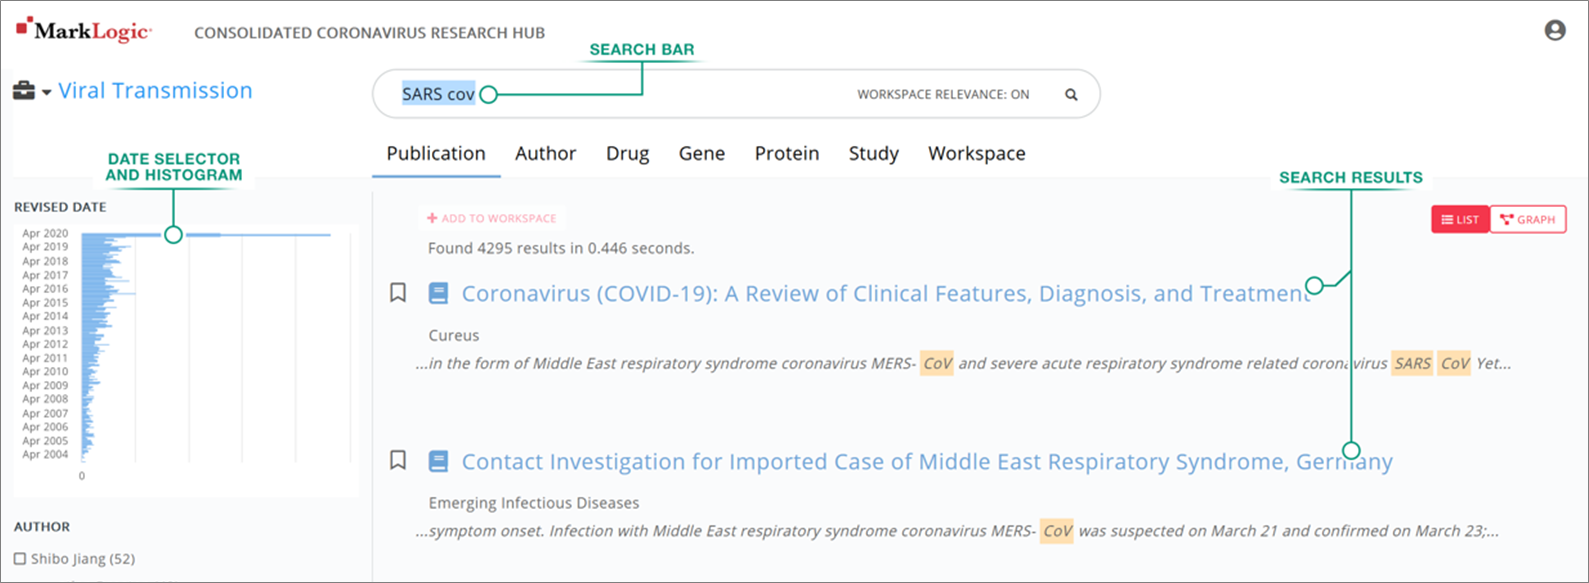Turn off WORKSPACE RELEVANCE
Viewport: 1589px width, 583px height.
[943, 93]
